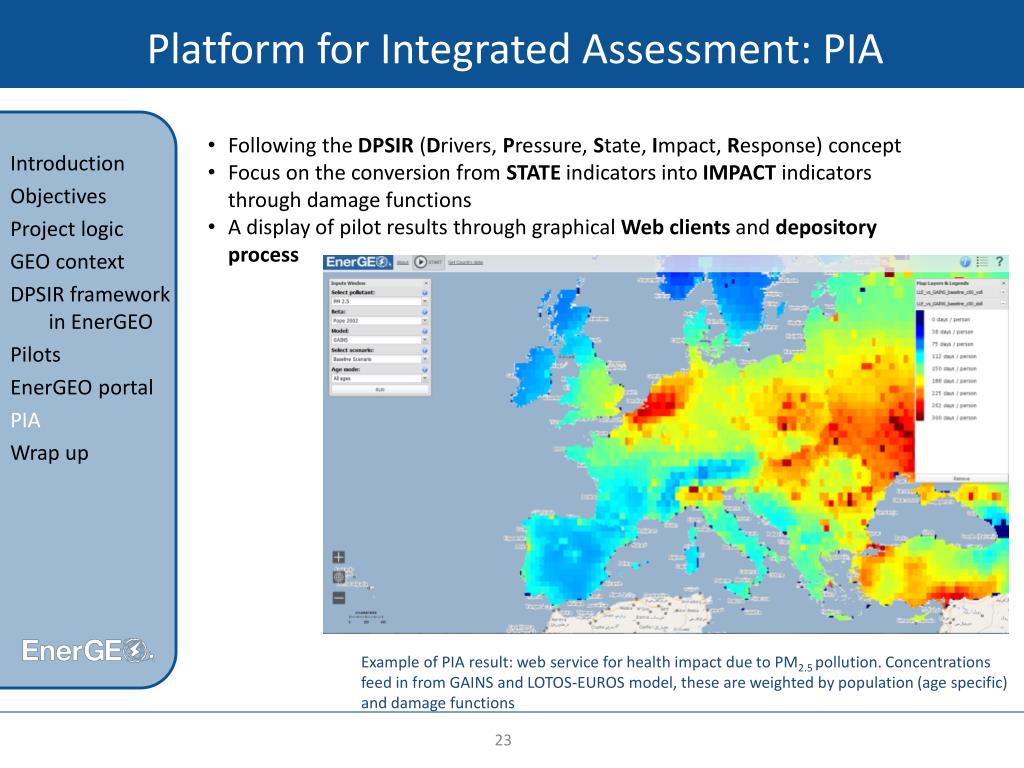Open the Pope 2002 beta dropdown

379,321
